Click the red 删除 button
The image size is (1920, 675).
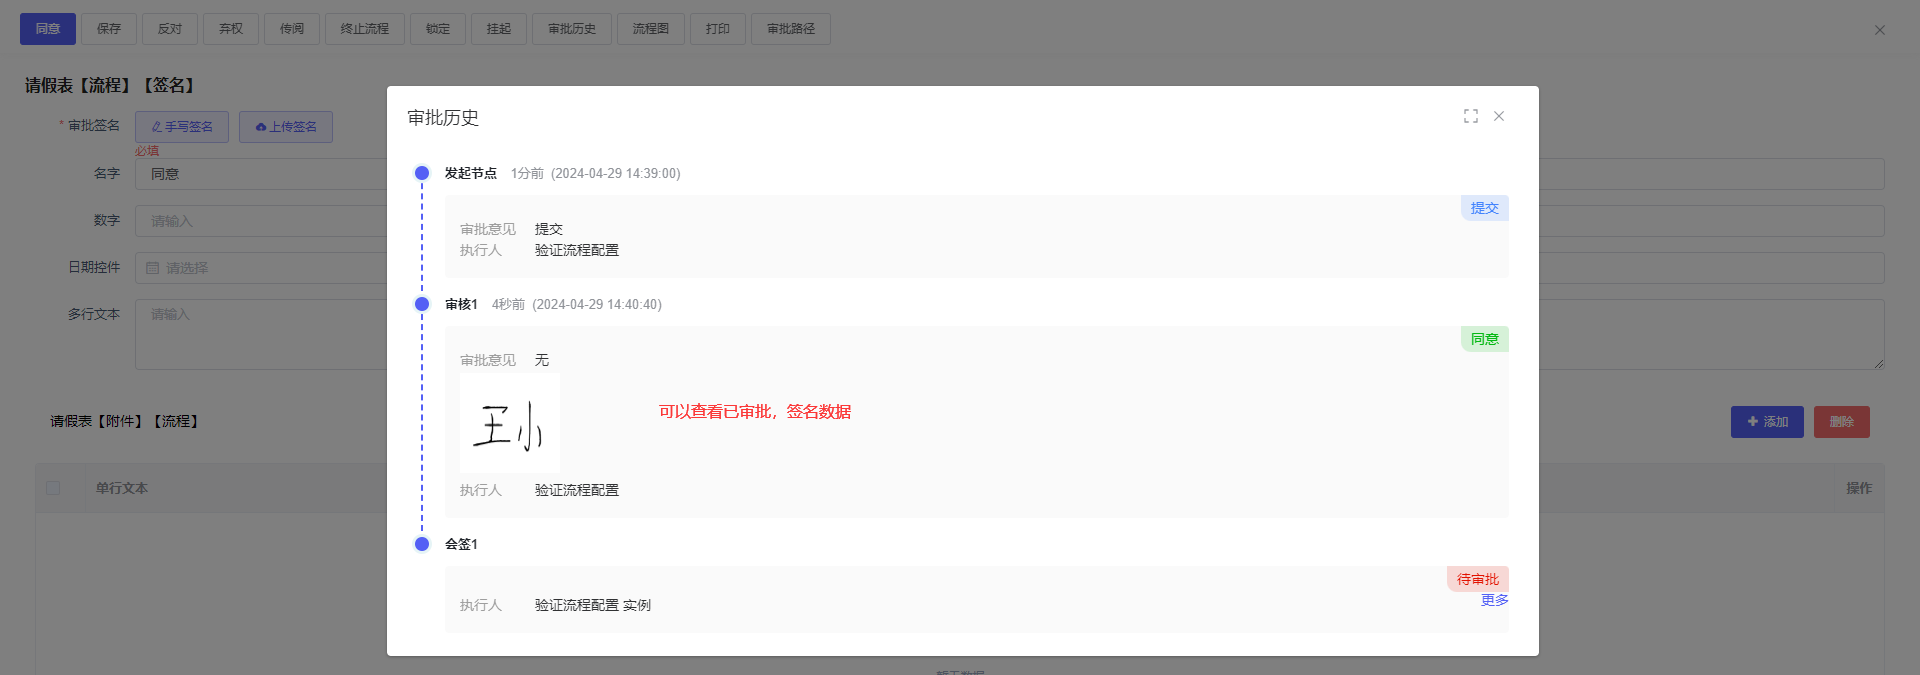[1841, 422]
